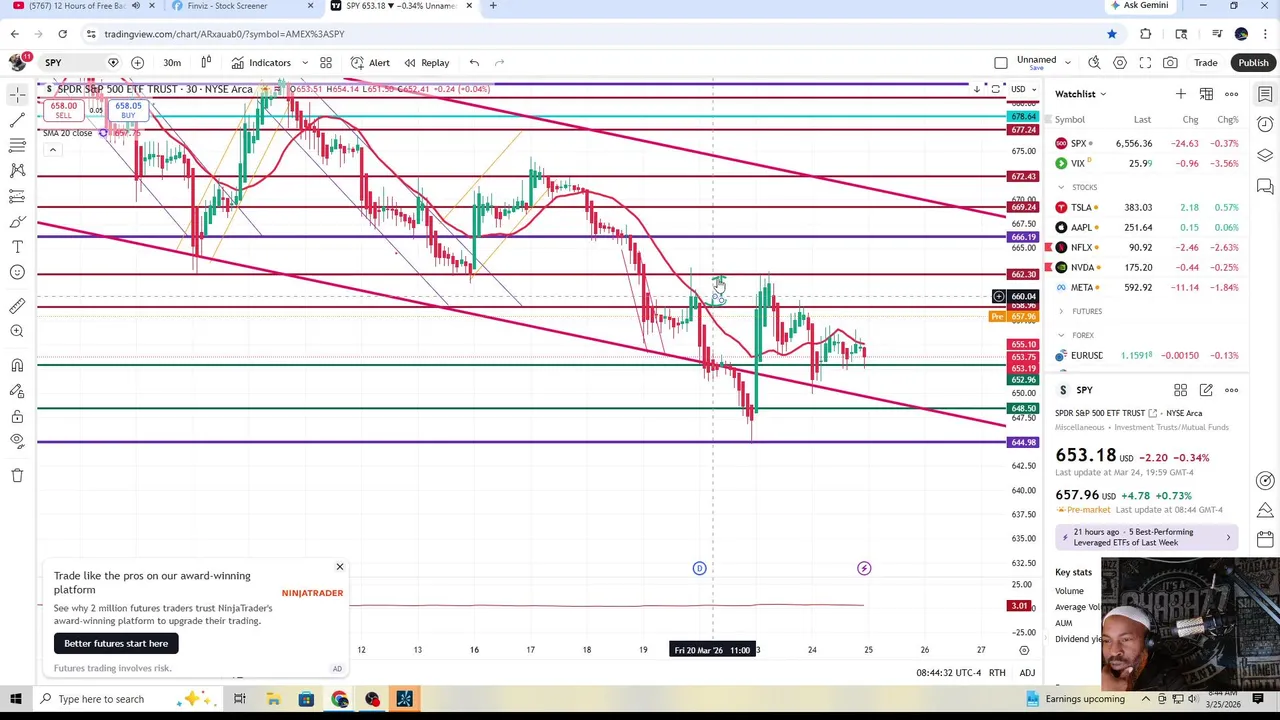The image size is (1280, 720).
Task: Open the Chats sidebar icon
Action: pyautogui.click(x=1265, y=186)
